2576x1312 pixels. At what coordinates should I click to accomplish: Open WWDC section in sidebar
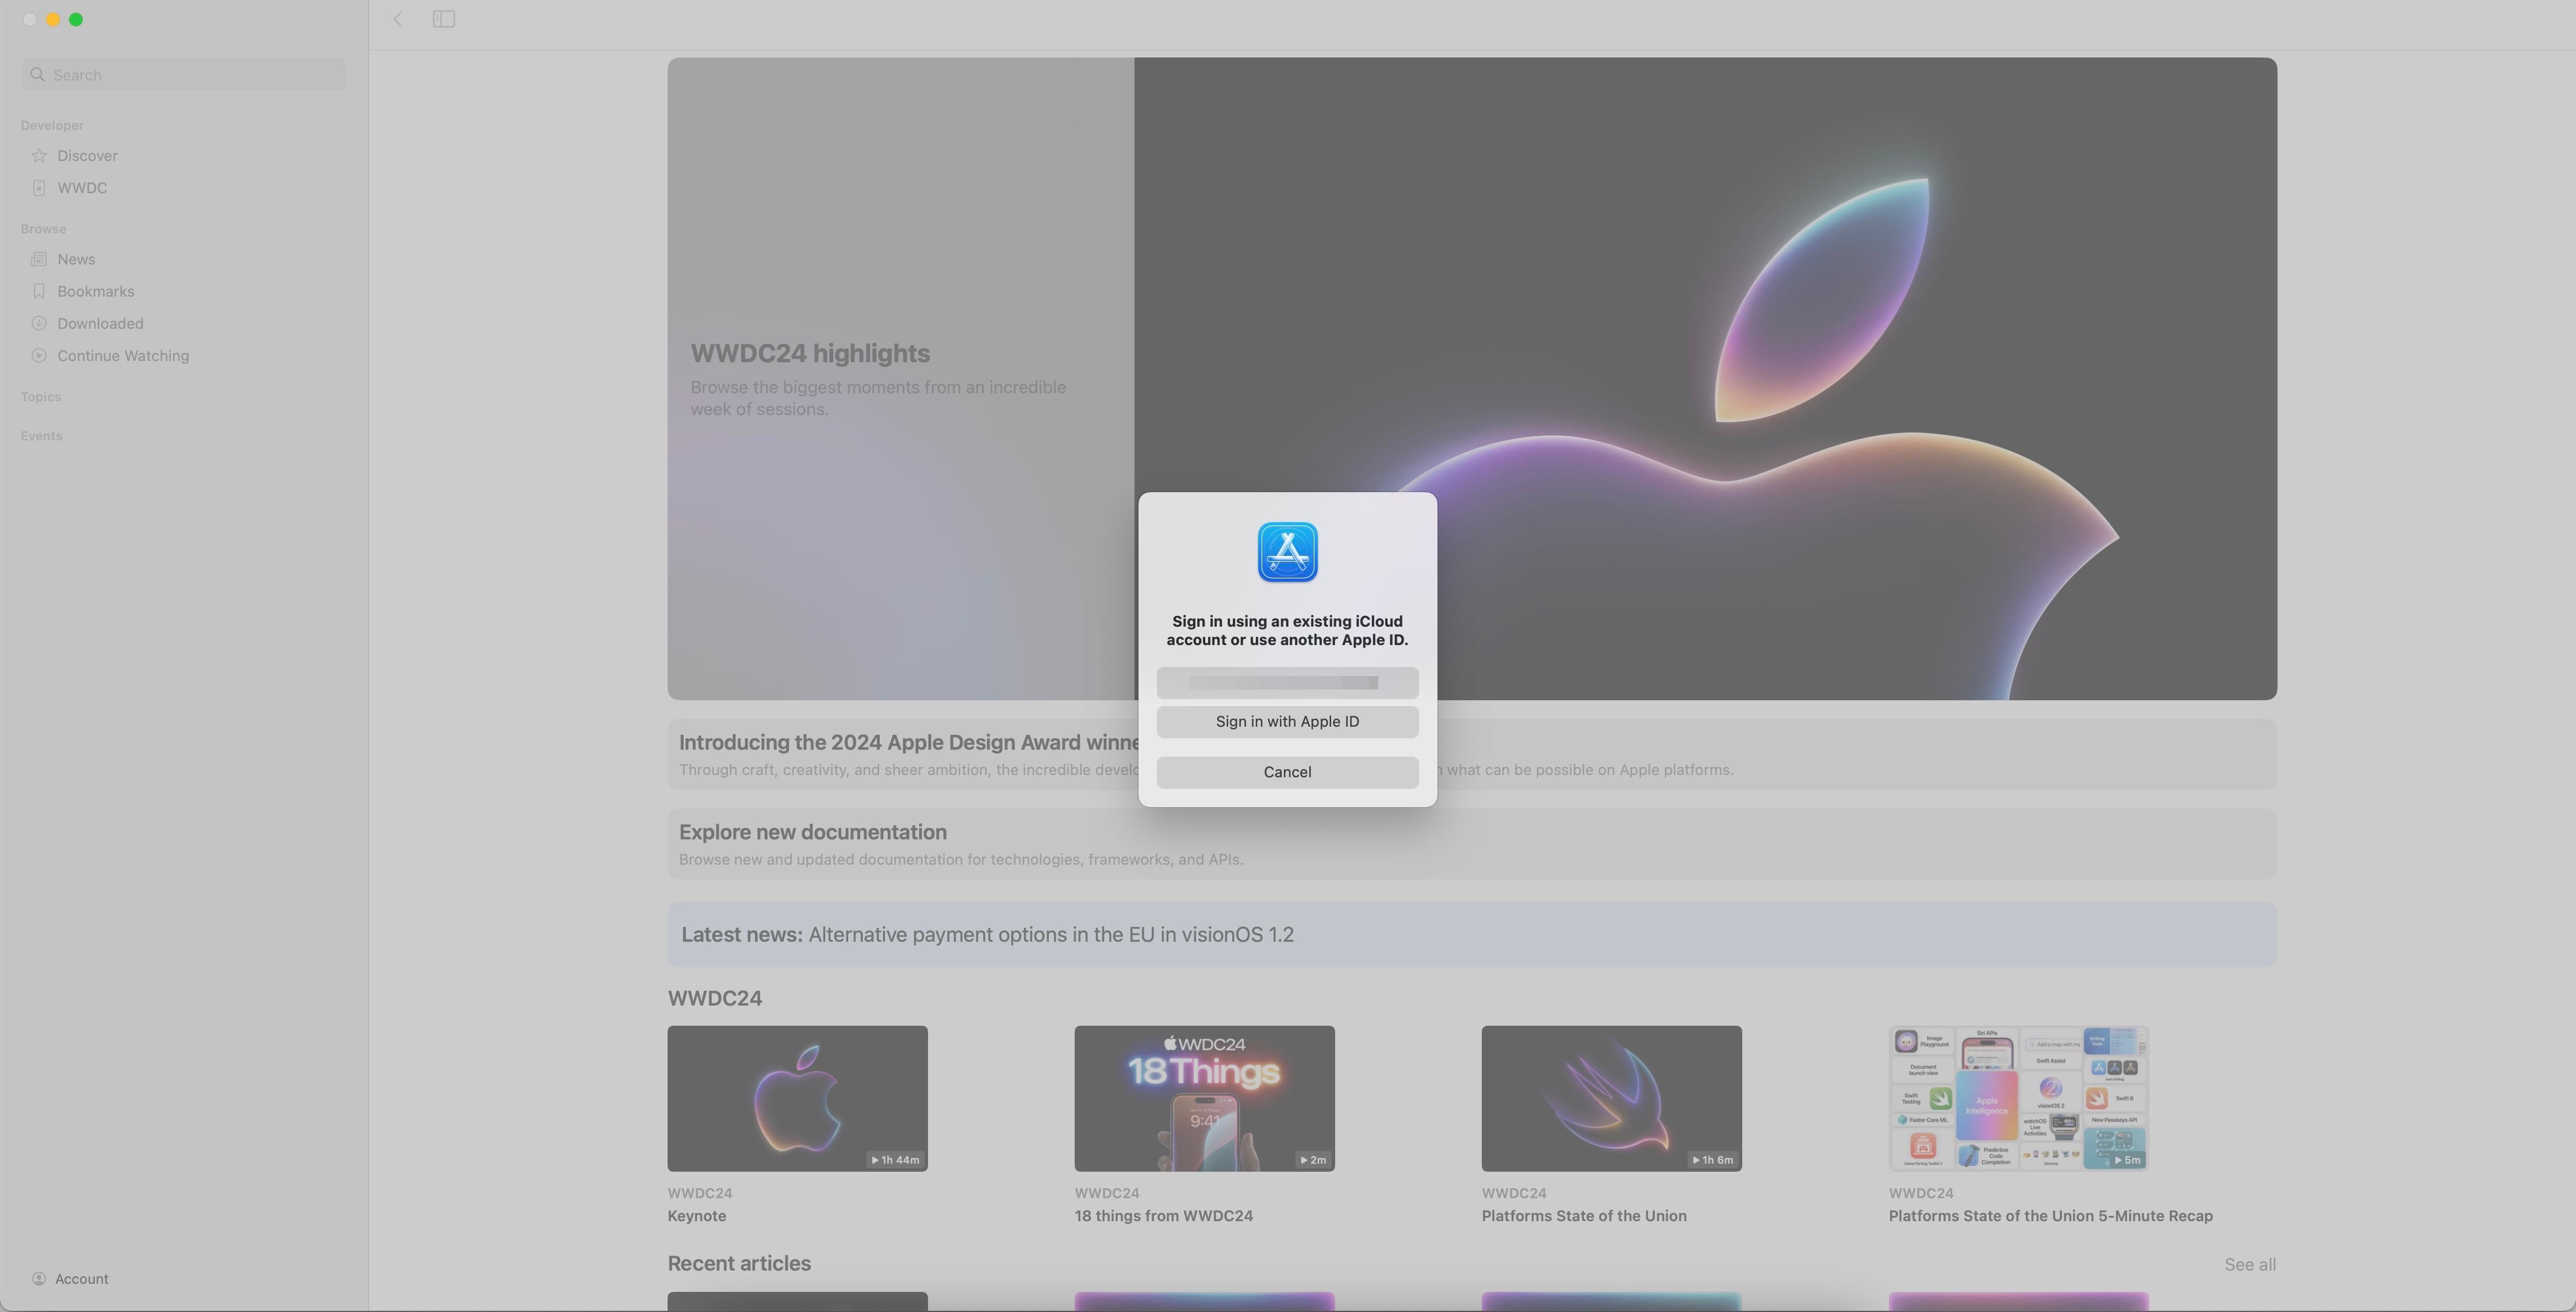(x=82, y=188)
